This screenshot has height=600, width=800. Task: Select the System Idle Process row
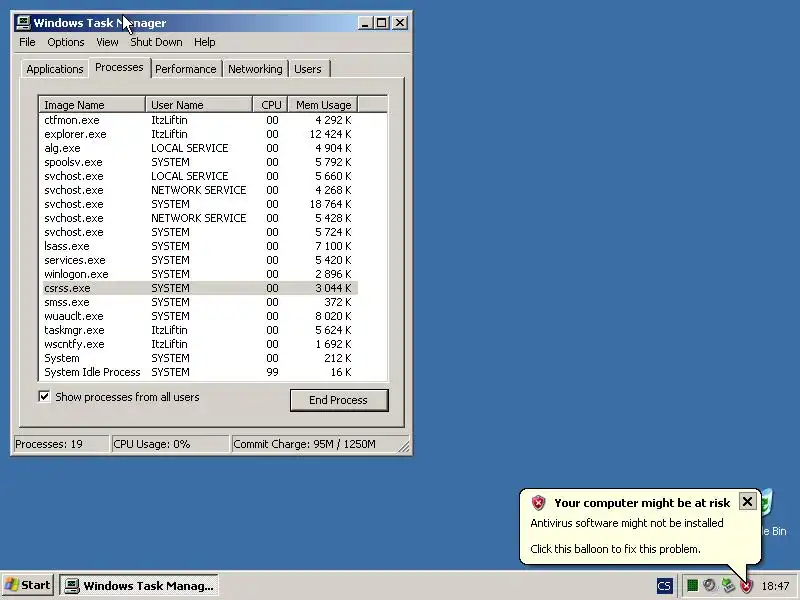pyautogui.click(x=200, y=372)
